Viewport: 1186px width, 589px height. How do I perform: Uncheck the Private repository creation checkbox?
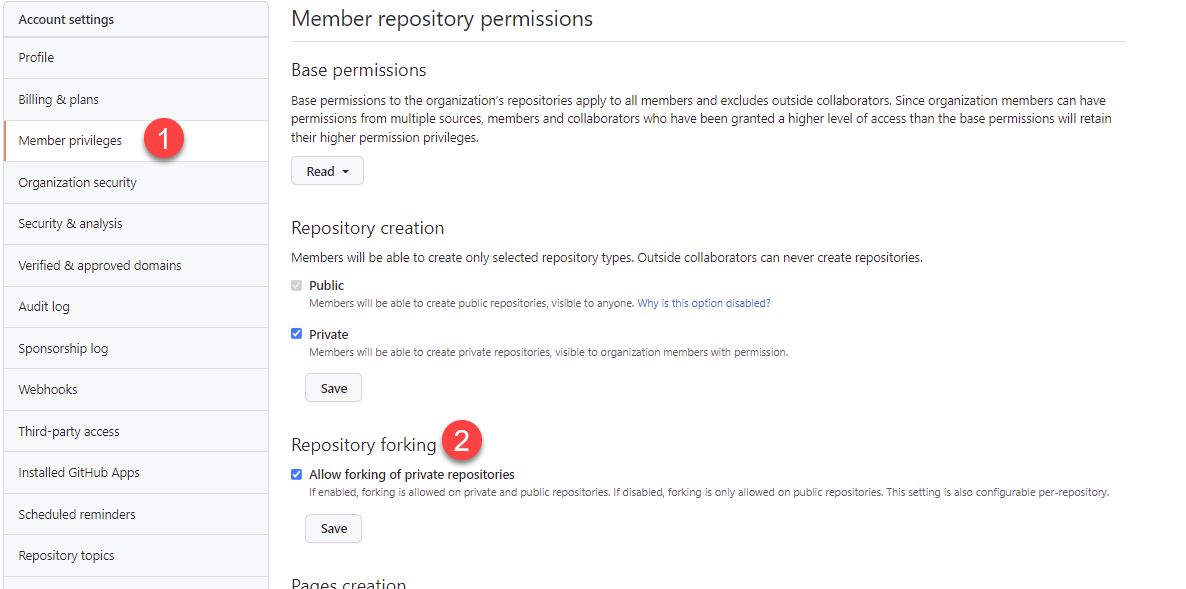tap(296, 334)
